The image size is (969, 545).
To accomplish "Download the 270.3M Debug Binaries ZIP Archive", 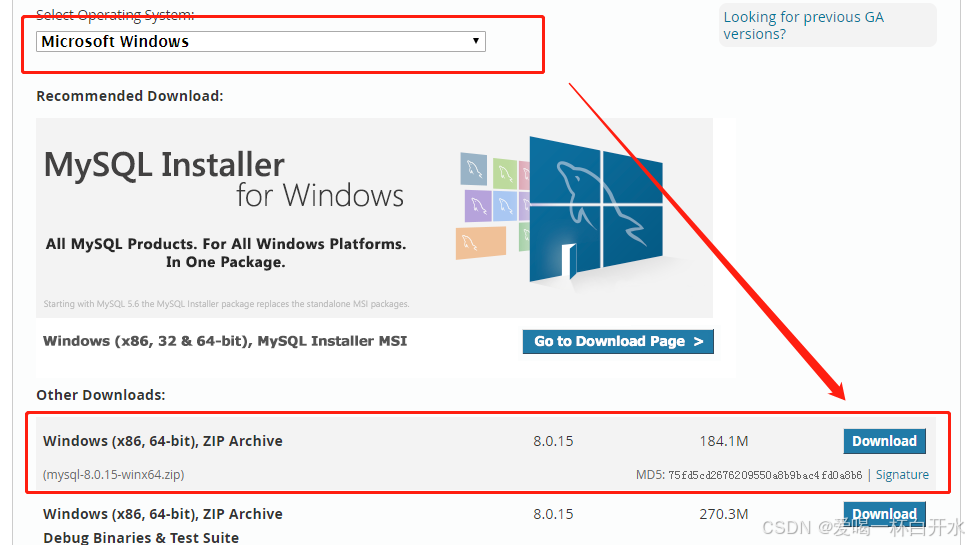I will coord(884,513).
